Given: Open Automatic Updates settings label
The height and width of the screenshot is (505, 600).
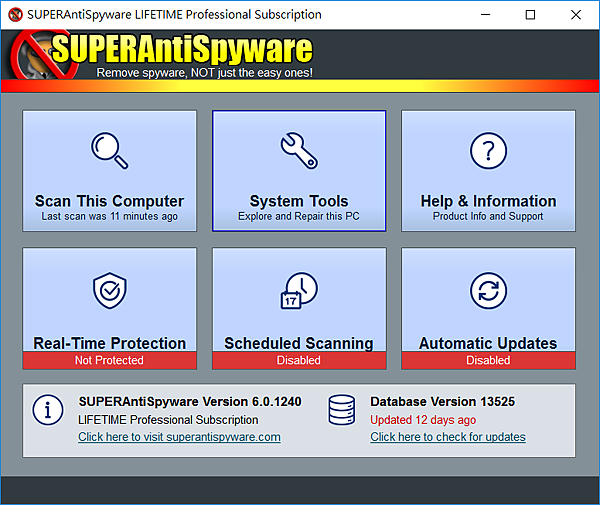Looking at the screenshot, I should pyautogui.click(x=488, y=343).
